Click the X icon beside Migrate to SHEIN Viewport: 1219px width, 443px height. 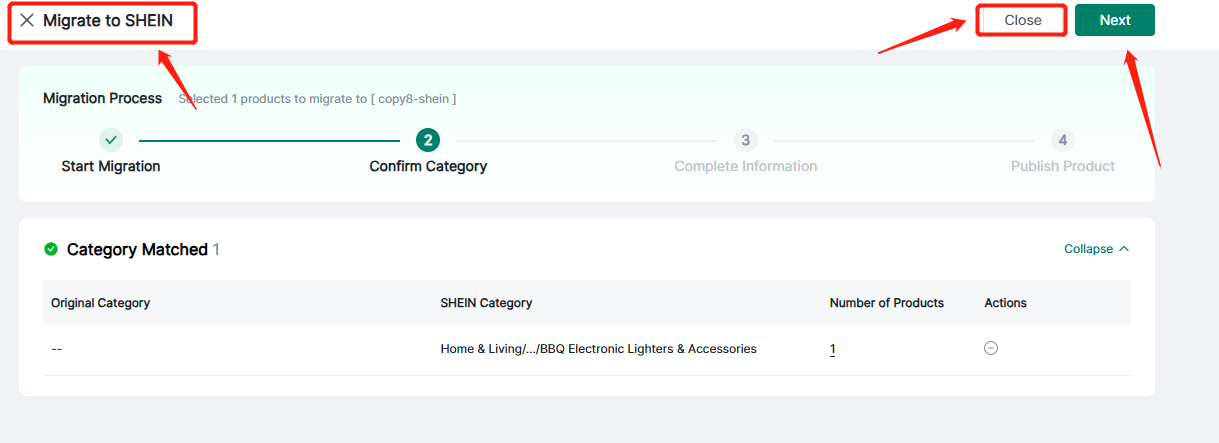tap(27, 21)
